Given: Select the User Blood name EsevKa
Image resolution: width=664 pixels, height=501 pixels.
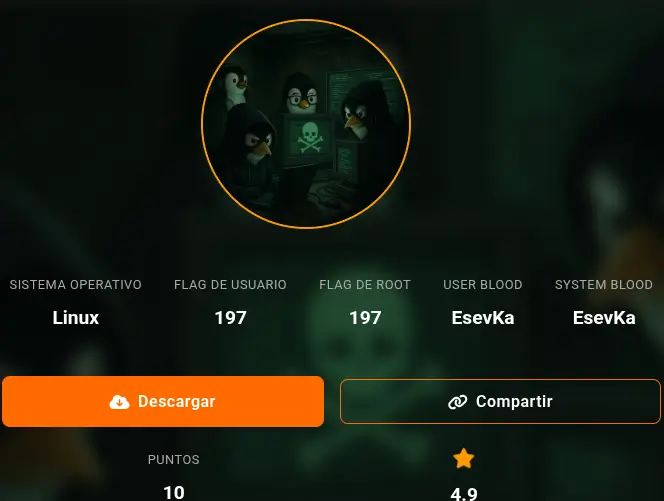Looking at the screenshot, I should [x=483, y=318].
